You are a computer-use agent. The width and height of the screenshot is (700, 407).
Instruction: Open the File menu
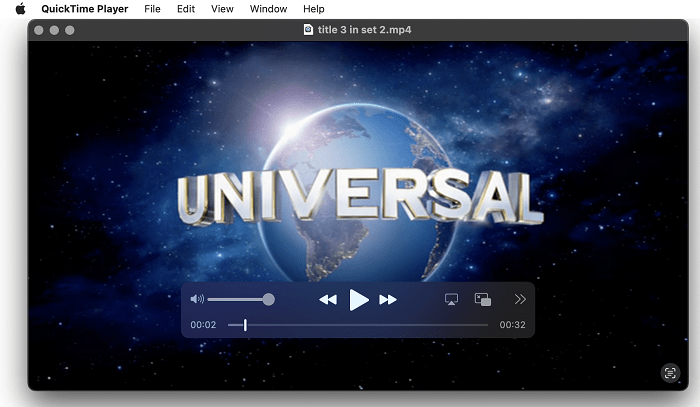152,9
